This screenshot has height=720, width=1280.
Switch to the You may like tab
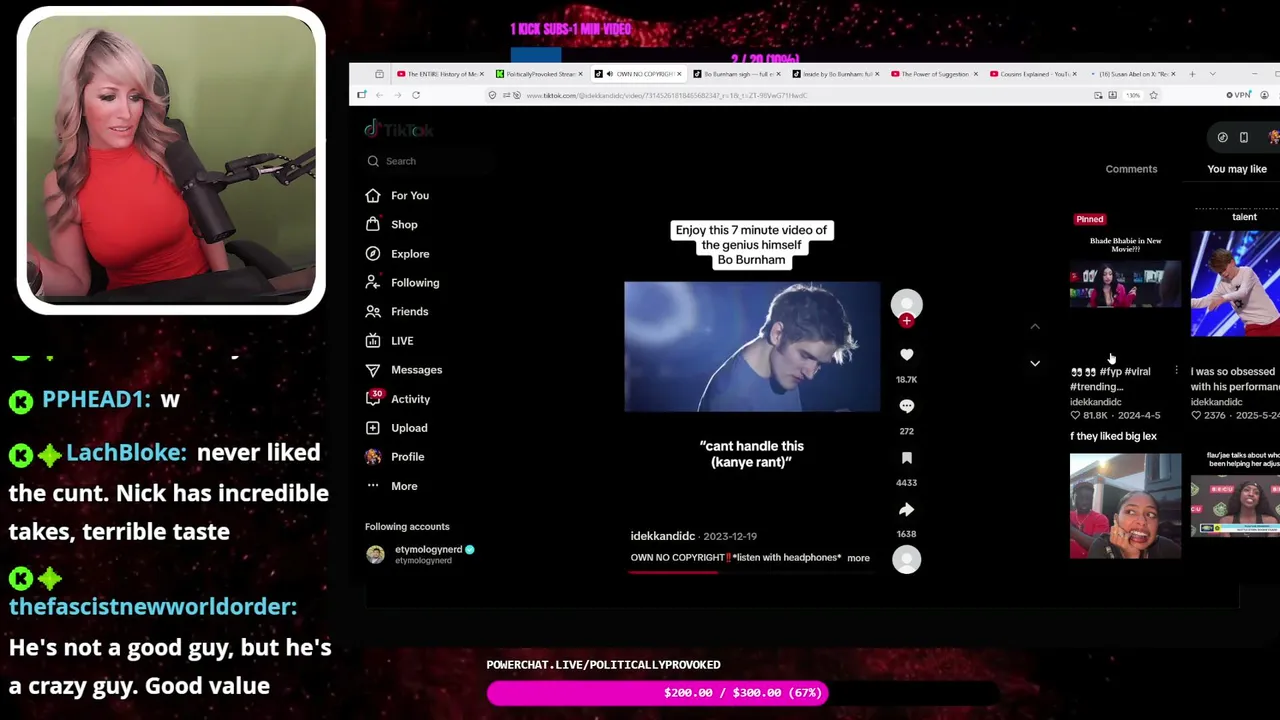click(x=1237, y=169)
